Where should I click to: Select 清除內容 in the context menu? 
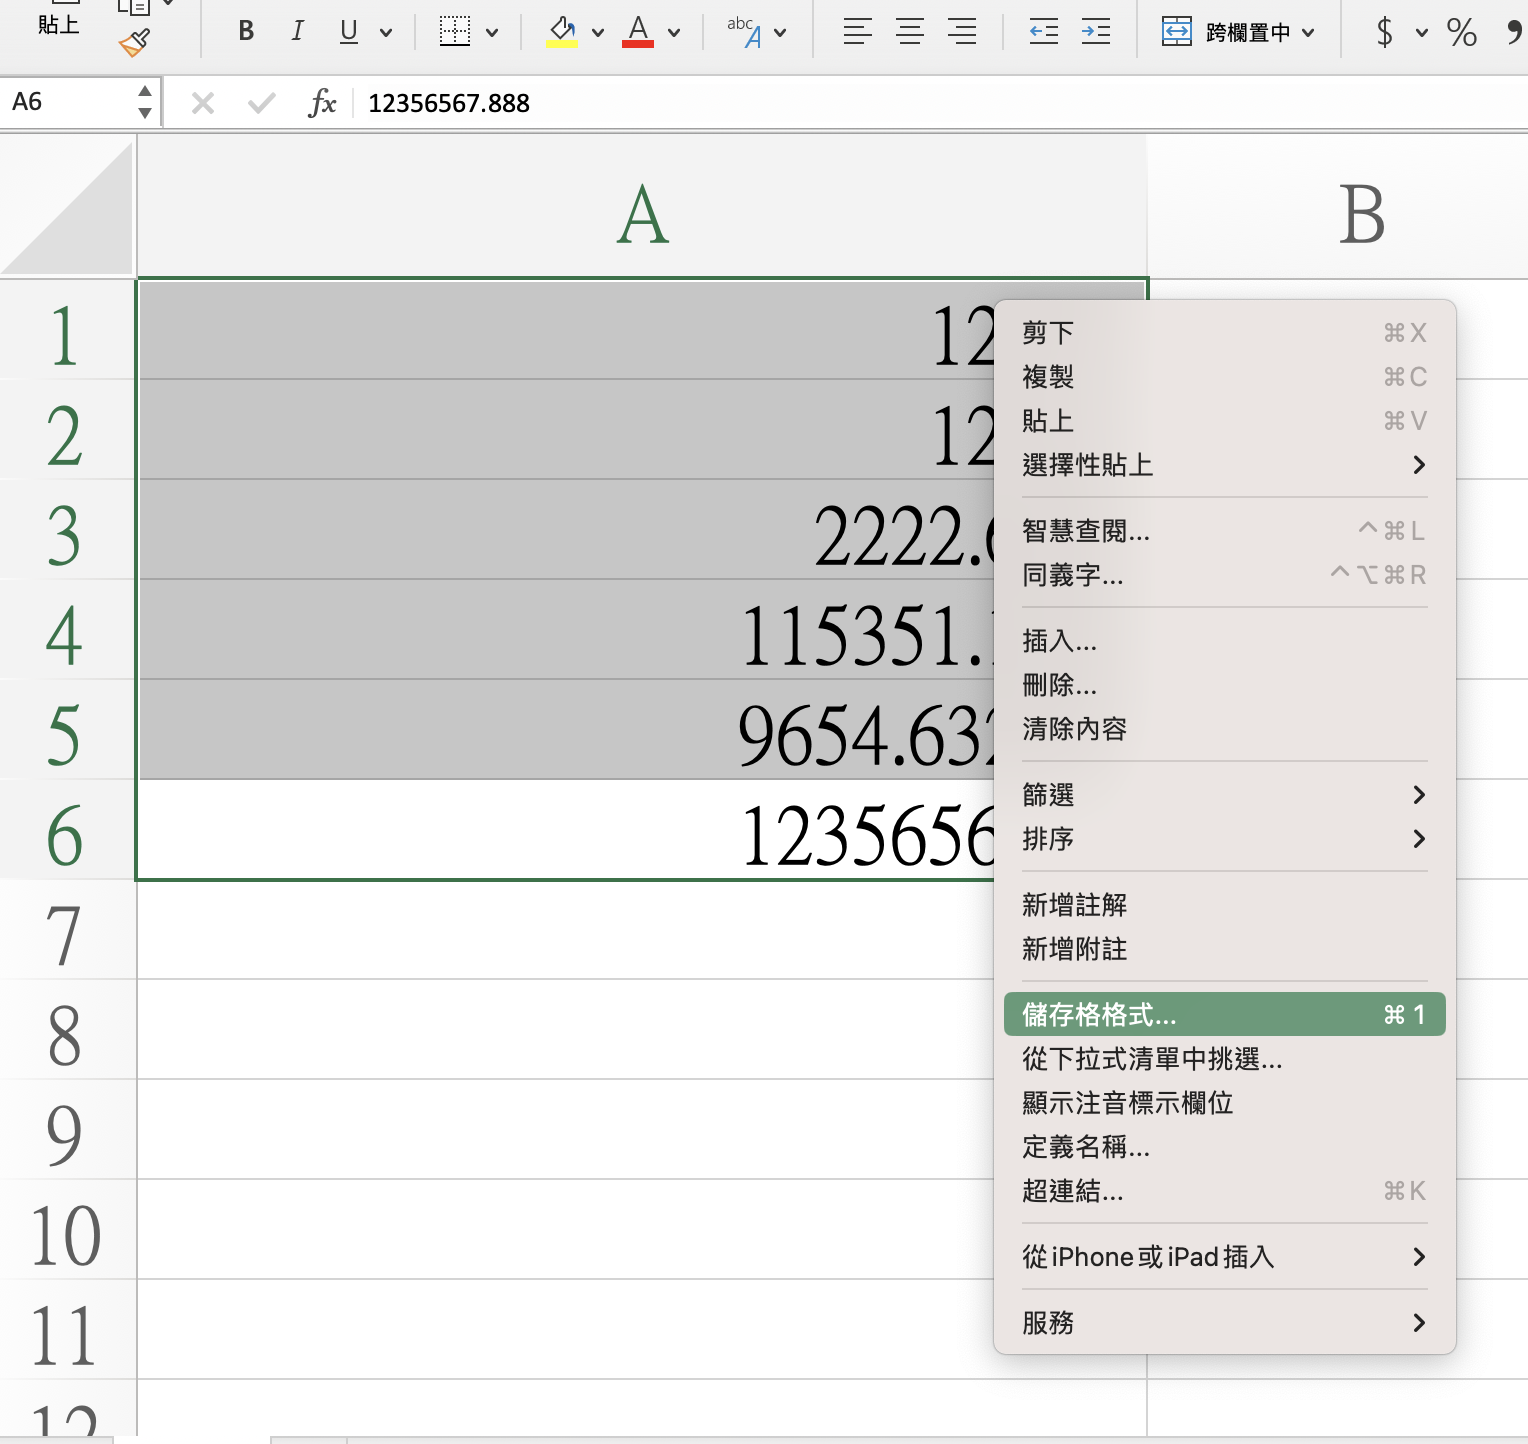[x=1075, y=729]
